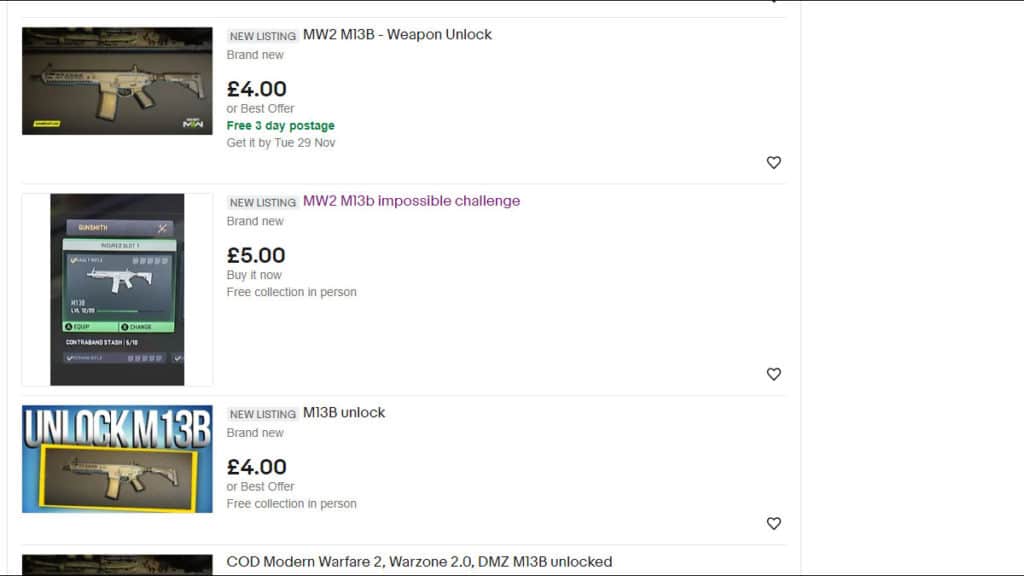The image size is (1024, 576).
Task: Click the partially visible bottom listing thumbnail
Action: click(117, 565)
